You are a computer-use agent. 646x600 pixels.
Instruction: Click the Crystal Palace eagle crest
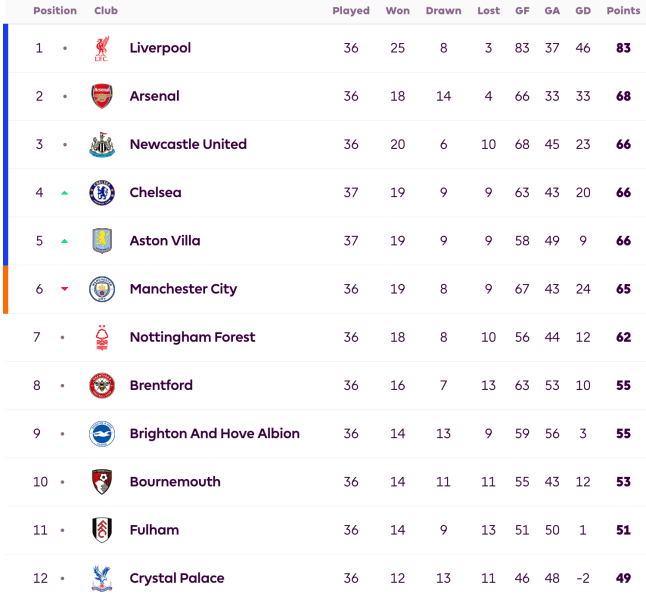[x=102, y=578]
